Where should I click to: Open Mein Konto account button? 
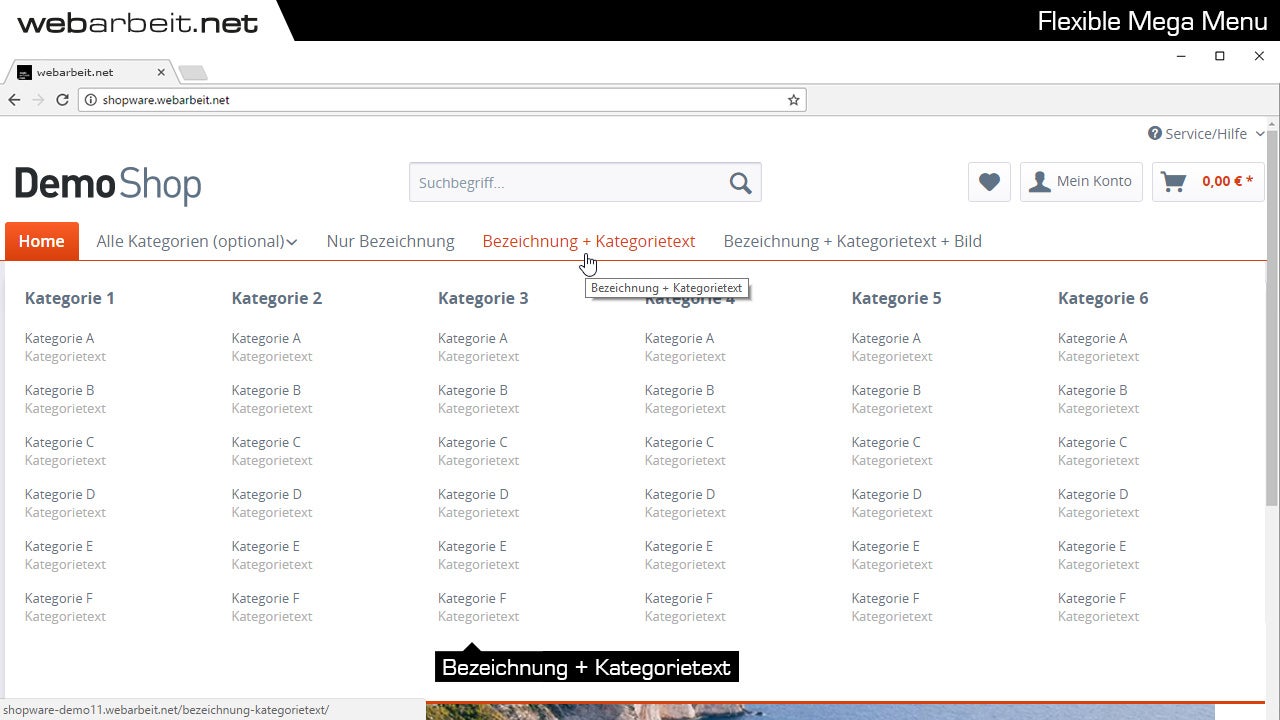[1081, 182]
